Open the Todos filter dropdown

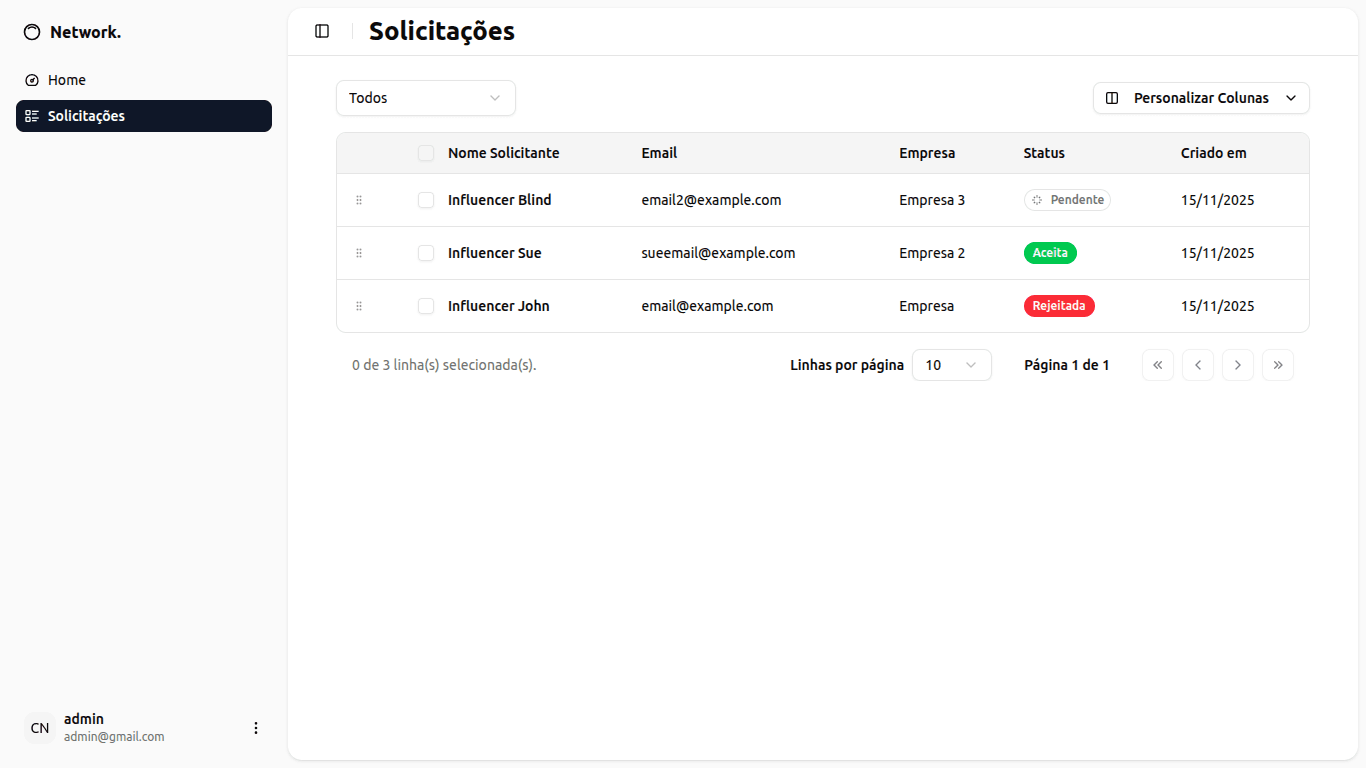(425, 97)
